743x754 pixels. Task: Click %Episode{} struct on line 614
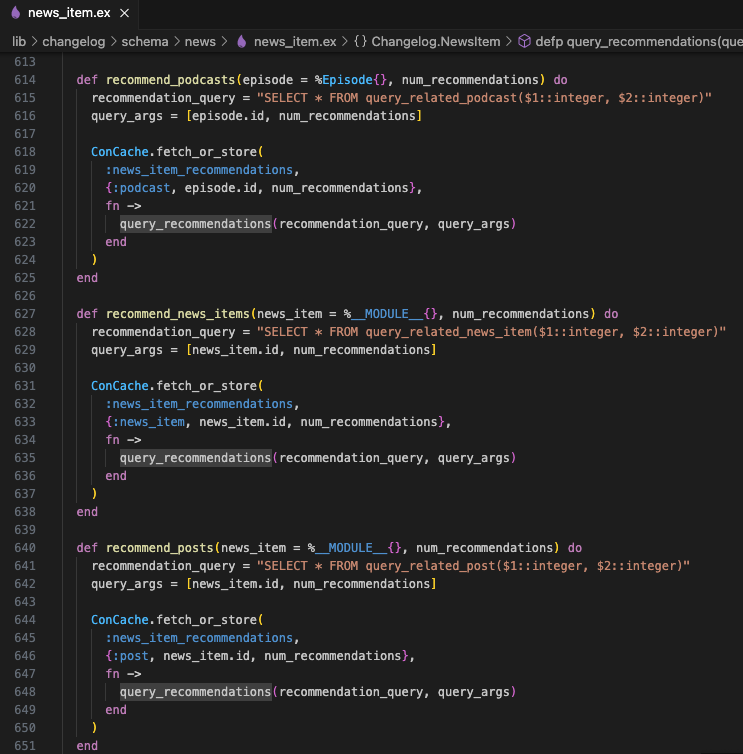[351, 80]
